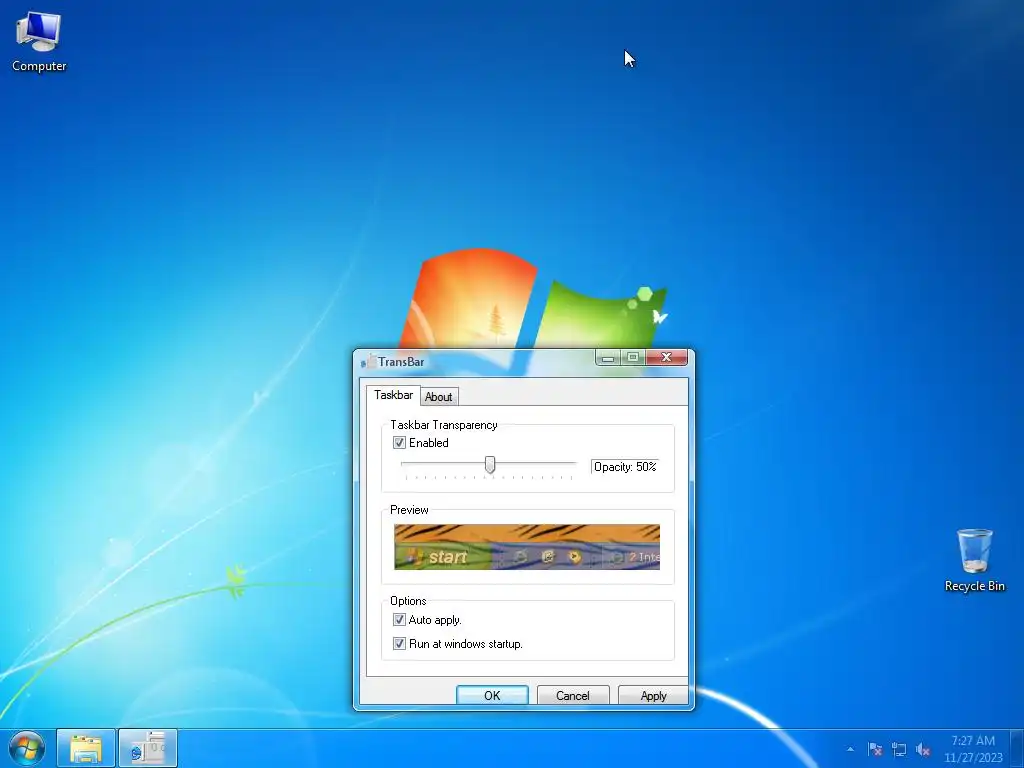Switch to the About tab
The width and height of the screenshot is (1024, 768).
[x=438, y=396]
